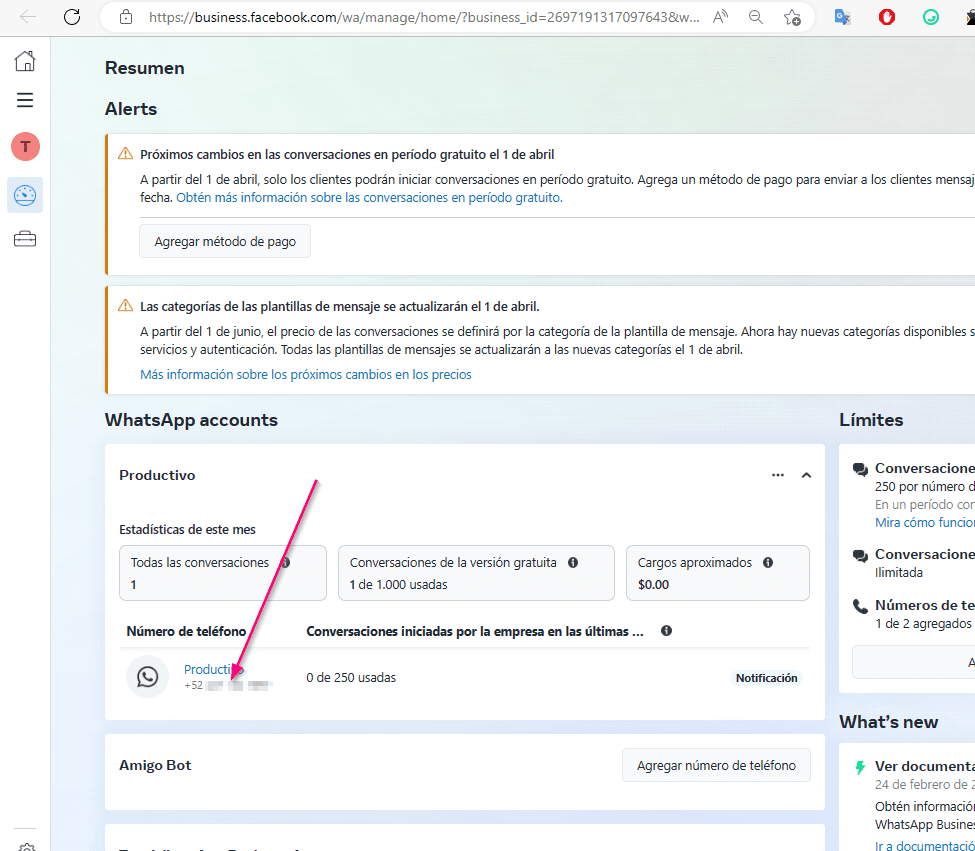Click the Número de teléfono column header
Viewport: 975px width, 851px height.
click(187, 632)
